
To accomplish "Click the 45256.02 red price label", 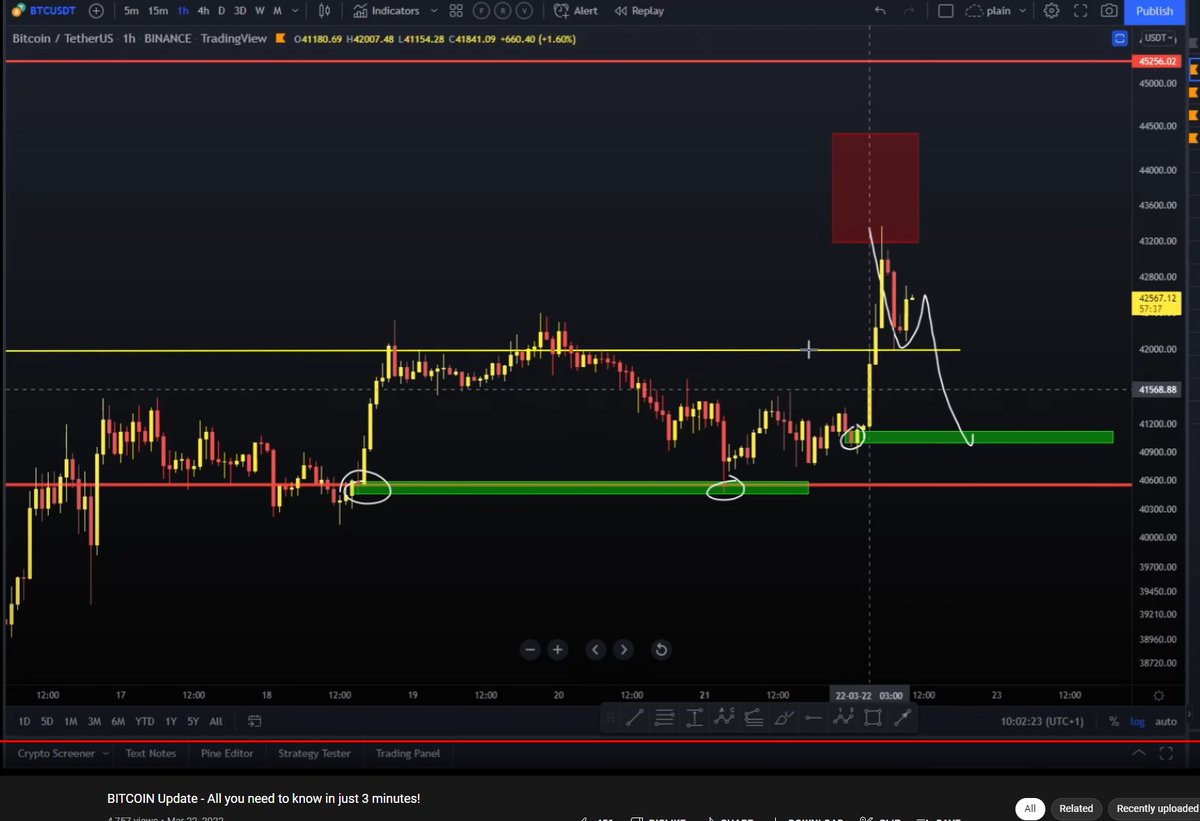I will (1156, 61).
